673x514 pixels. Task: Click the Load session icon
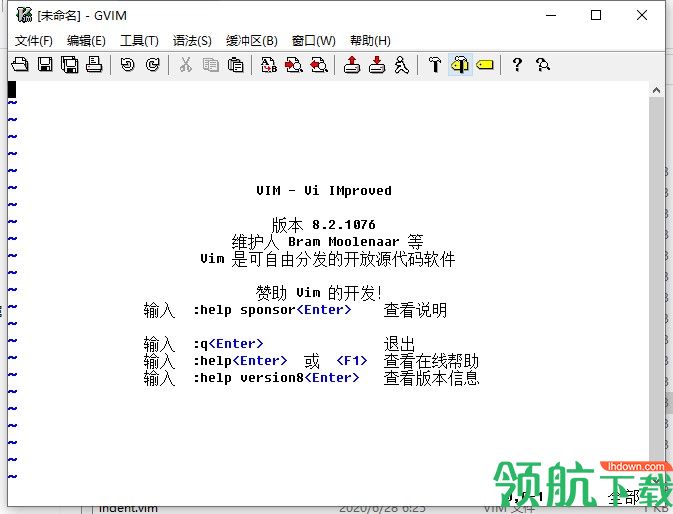tap(352, 65)
